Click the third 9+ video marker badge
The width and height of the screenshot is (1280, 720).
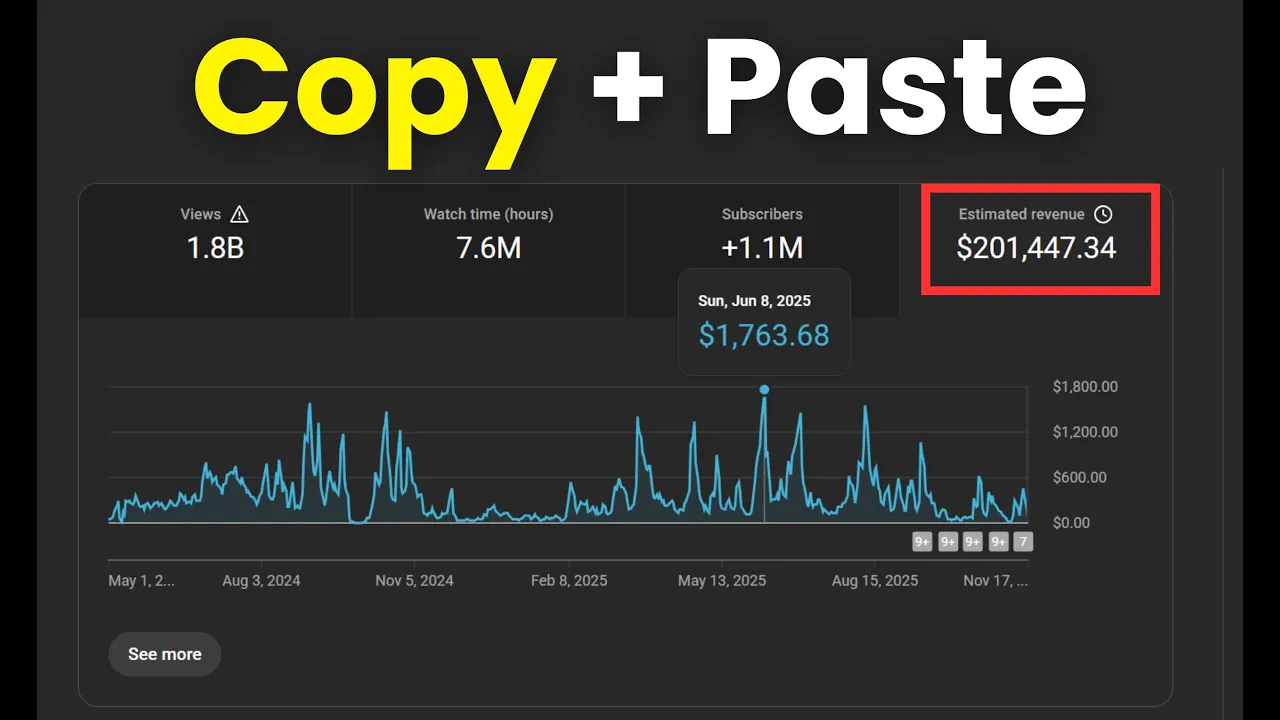pos(972,542)
